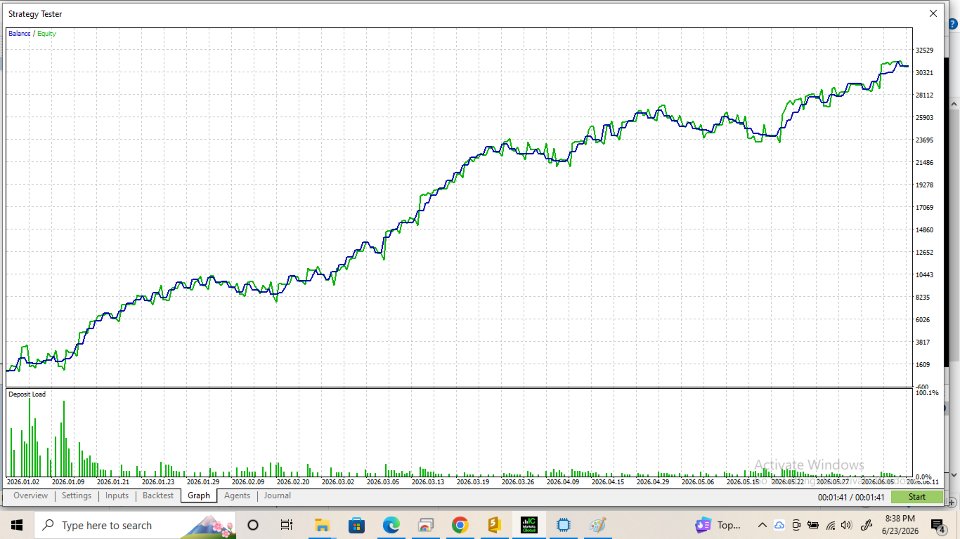Launch Google Chrome from the taskbar

[460, 525]
